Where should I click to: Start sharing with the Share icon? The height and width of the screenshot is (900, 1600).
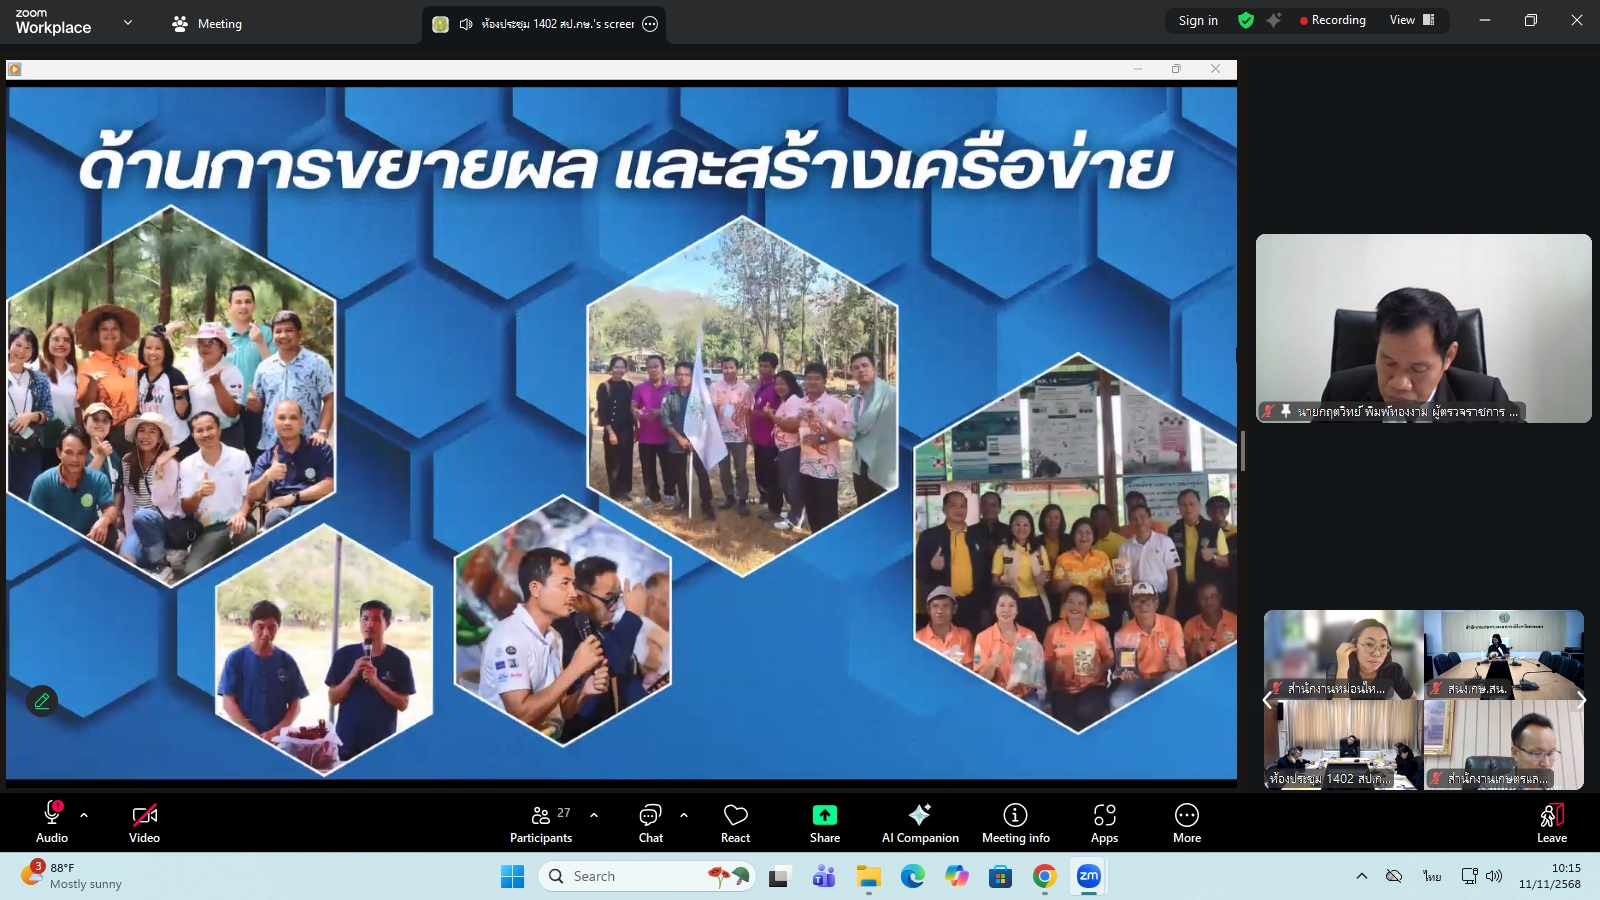[824, 822]
